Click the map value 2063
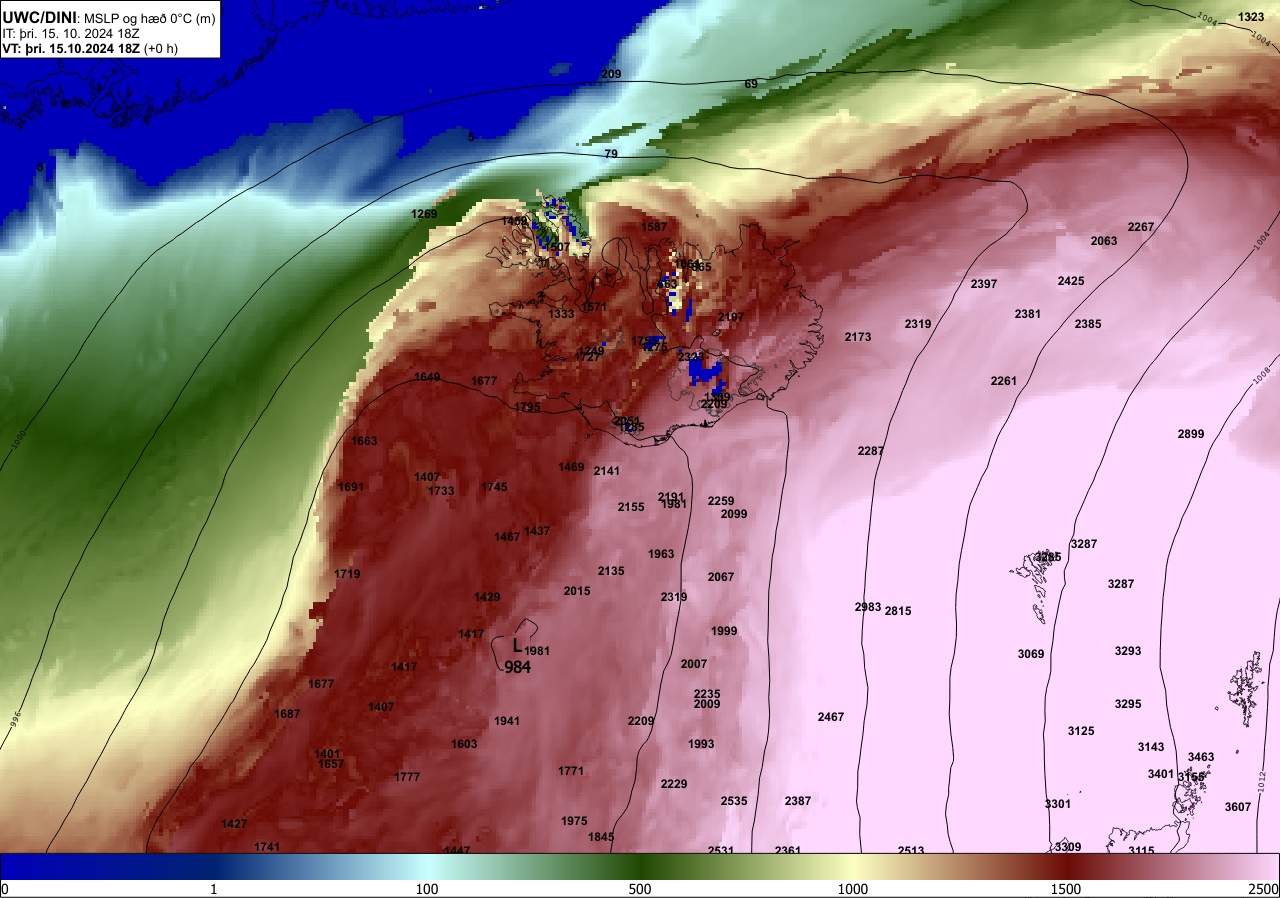 pyautogui.click(x=1104, y=241)
